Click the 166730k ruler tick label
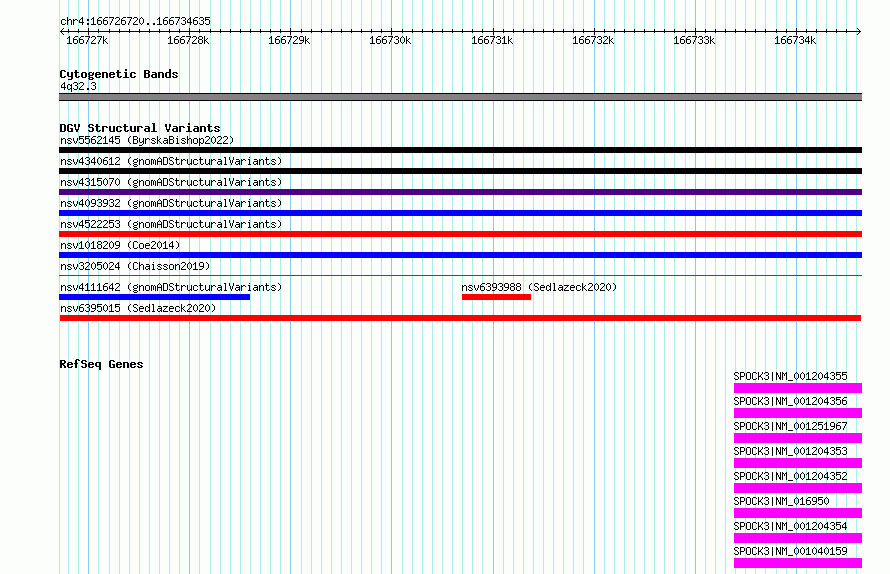Image resolution: width=890 pixels, height=574 pixels. (390, 40)
